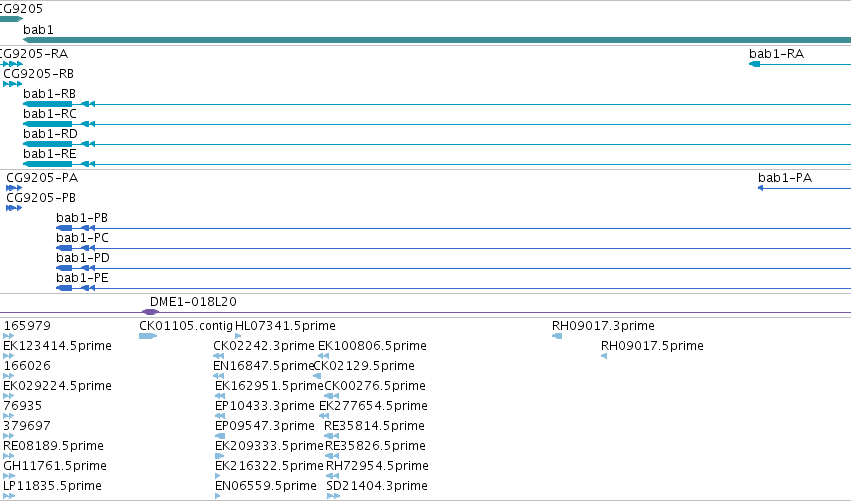Select the RH09017.3prime label
This screenshot has height=501, width=851.
pyautogui.click(x=604, y=326)
